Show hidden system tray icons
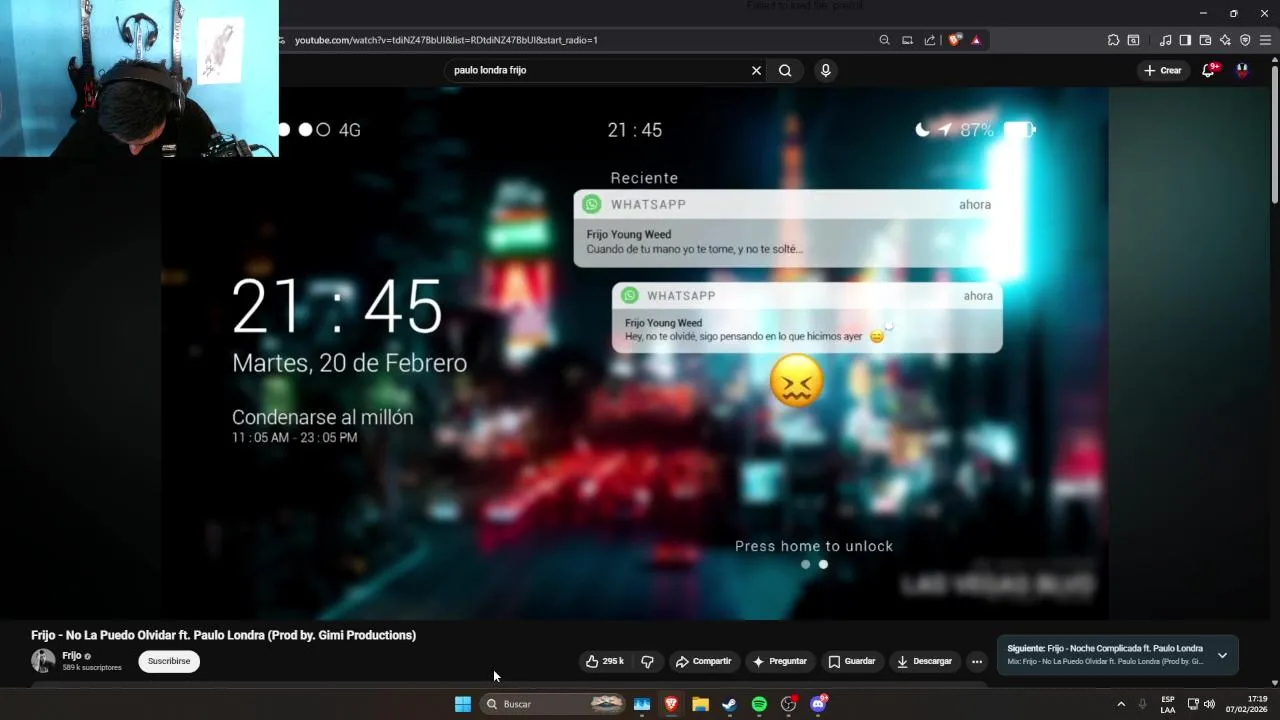 1121,704
